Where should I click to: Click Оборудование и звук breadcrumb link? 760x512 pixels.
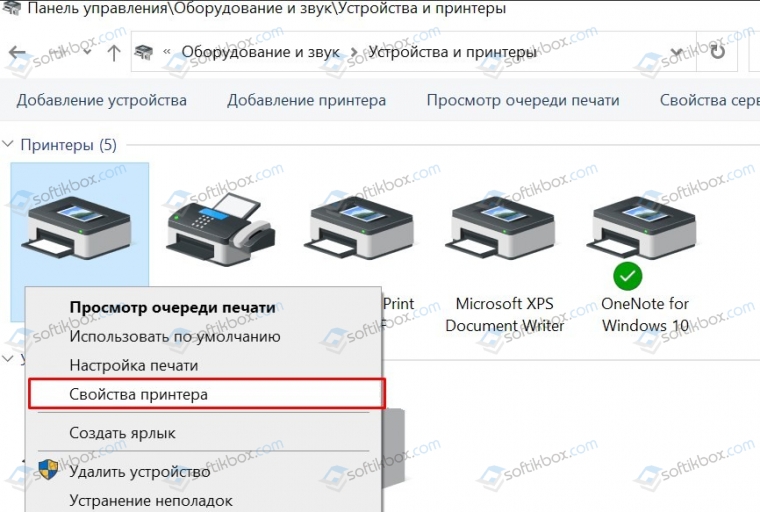point(261,52)
